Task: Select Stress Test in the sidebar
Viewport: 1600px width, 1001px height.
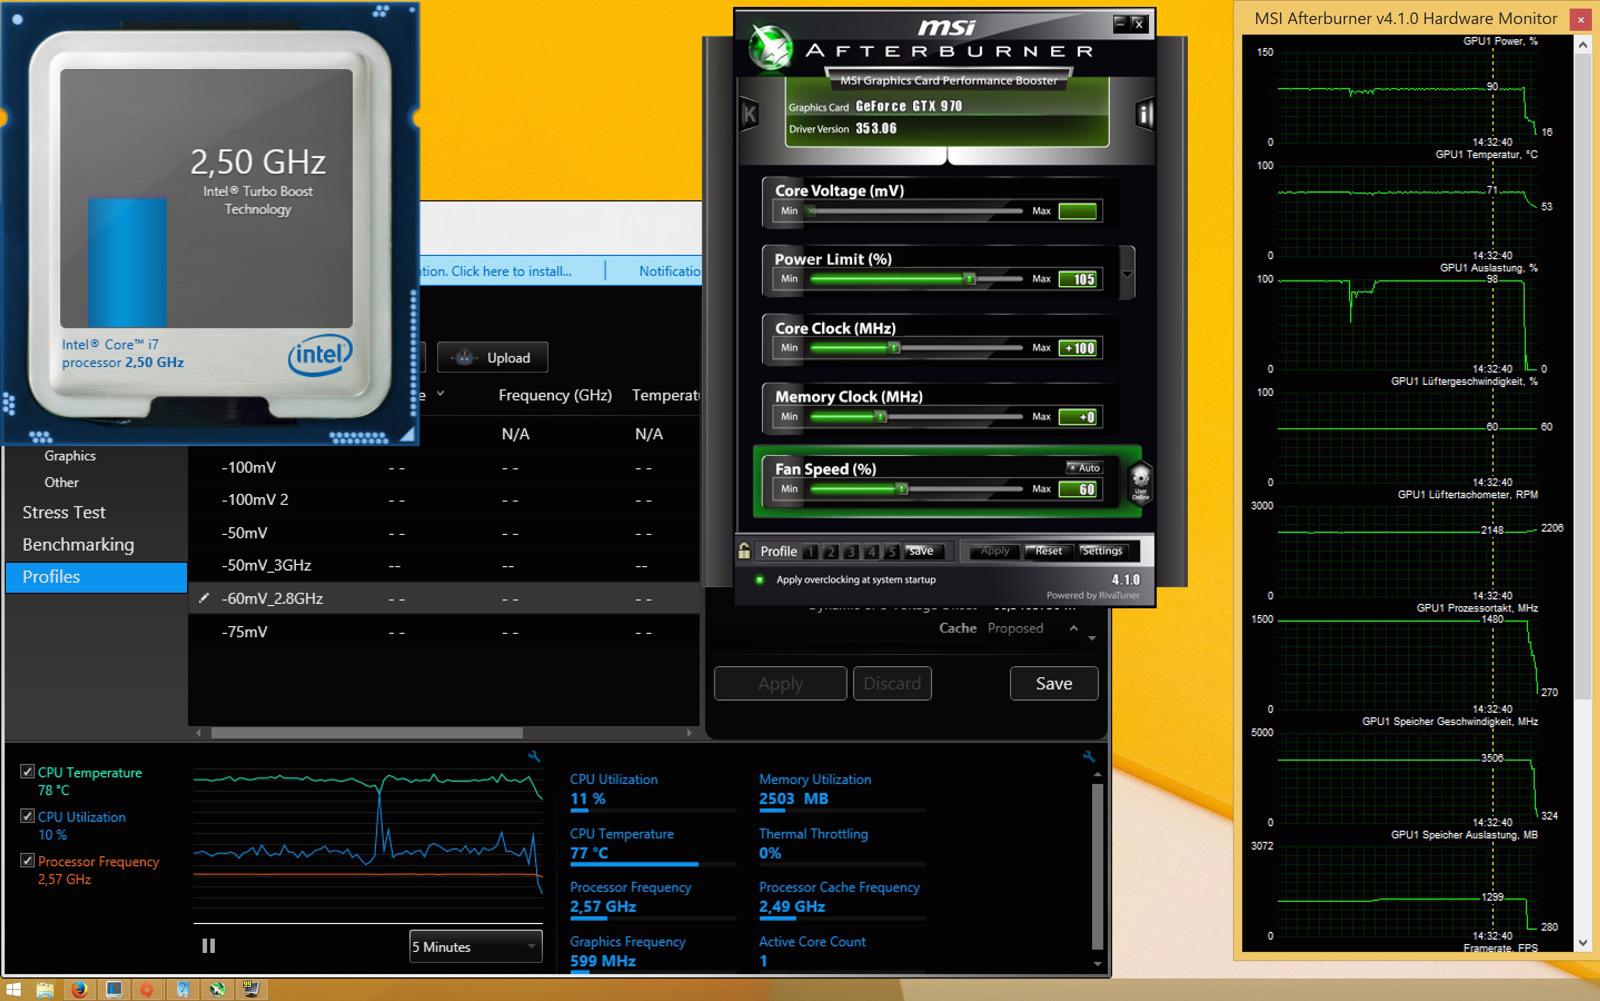Action: click(x=64, y=512)
